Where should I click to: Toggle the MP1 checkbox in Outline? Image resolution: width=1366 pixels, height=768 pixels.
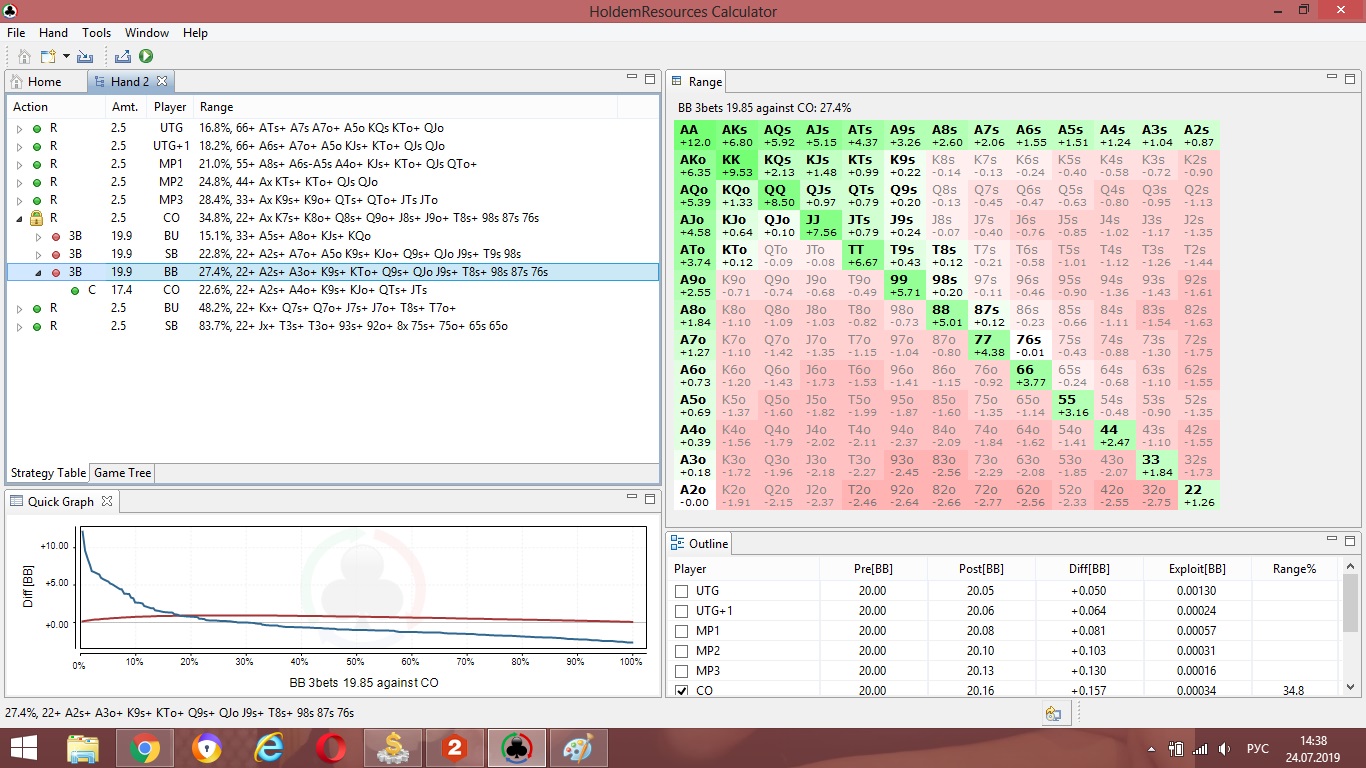coord(682,631)
